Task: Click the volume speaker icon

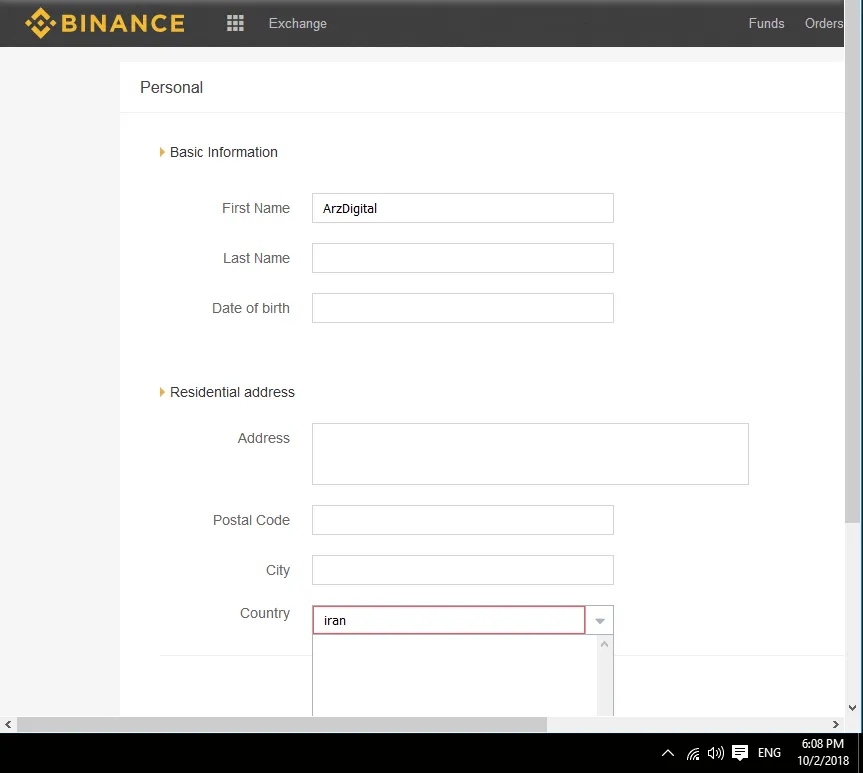Action: (715, 753)
